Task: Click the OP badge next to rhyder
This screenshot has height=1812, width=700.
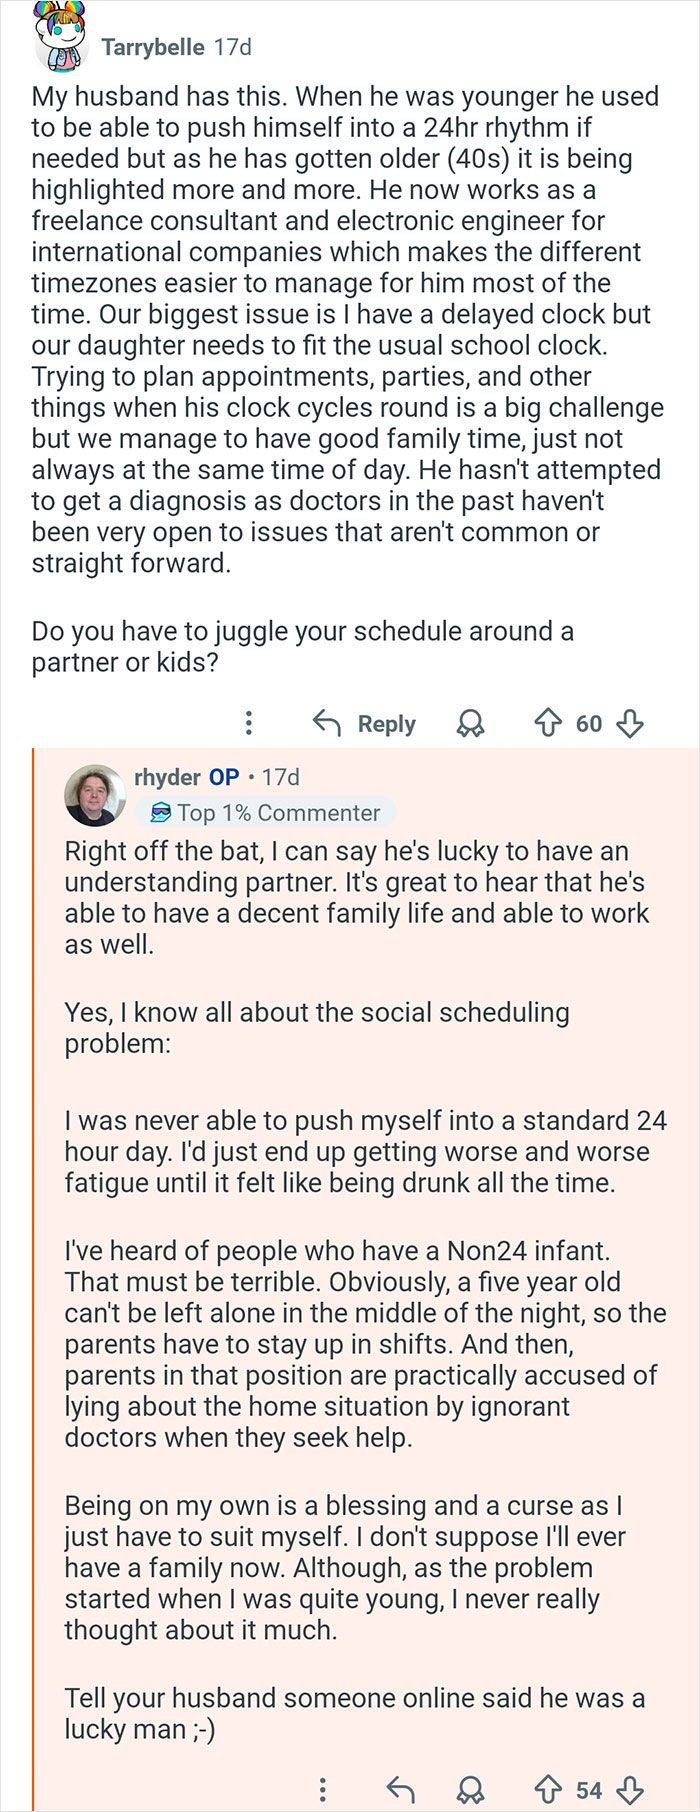Action: pyautogui.click(x=224, y=777)
